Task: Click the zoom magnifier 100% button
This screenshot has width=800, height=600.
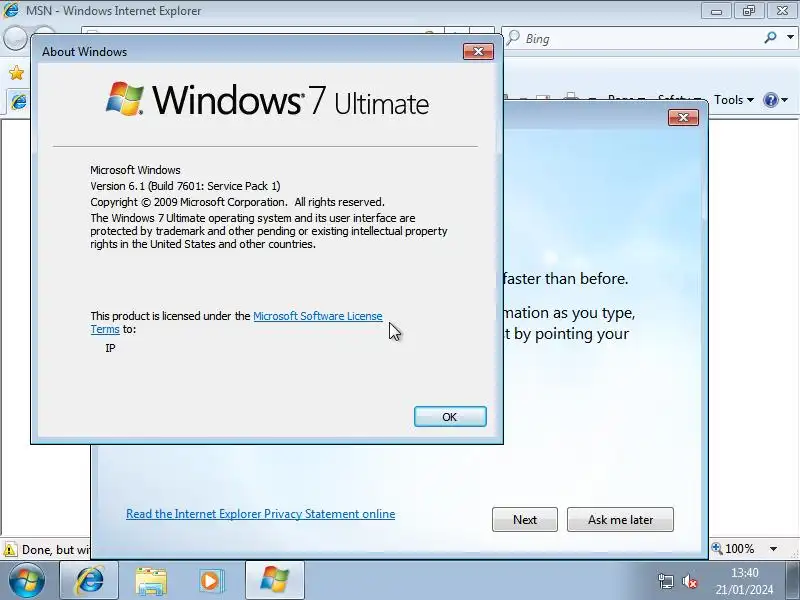Action: click(x=733, y=549)
